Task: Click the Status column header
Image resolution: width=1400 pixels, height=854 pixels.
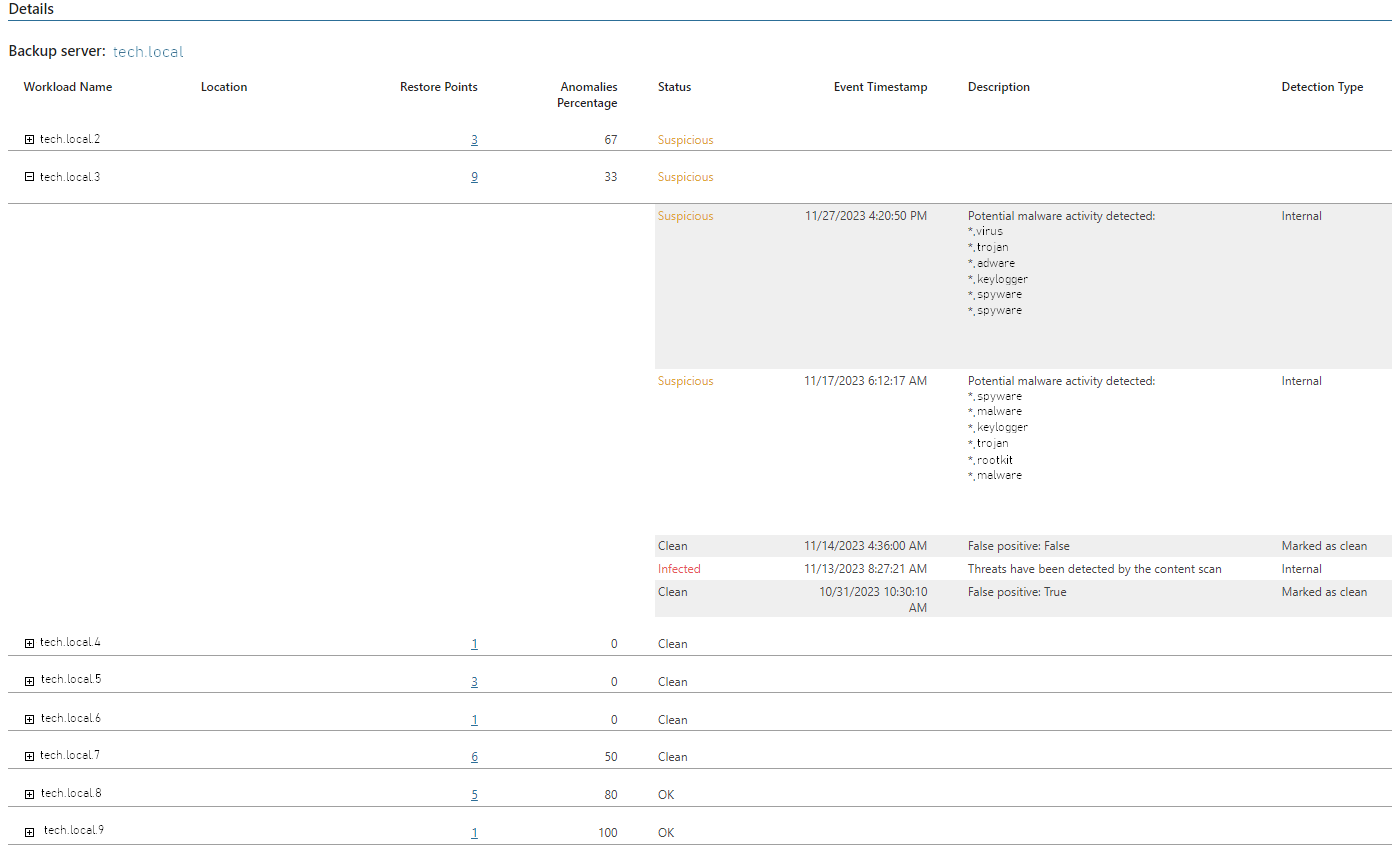Action: pos(674,87)
